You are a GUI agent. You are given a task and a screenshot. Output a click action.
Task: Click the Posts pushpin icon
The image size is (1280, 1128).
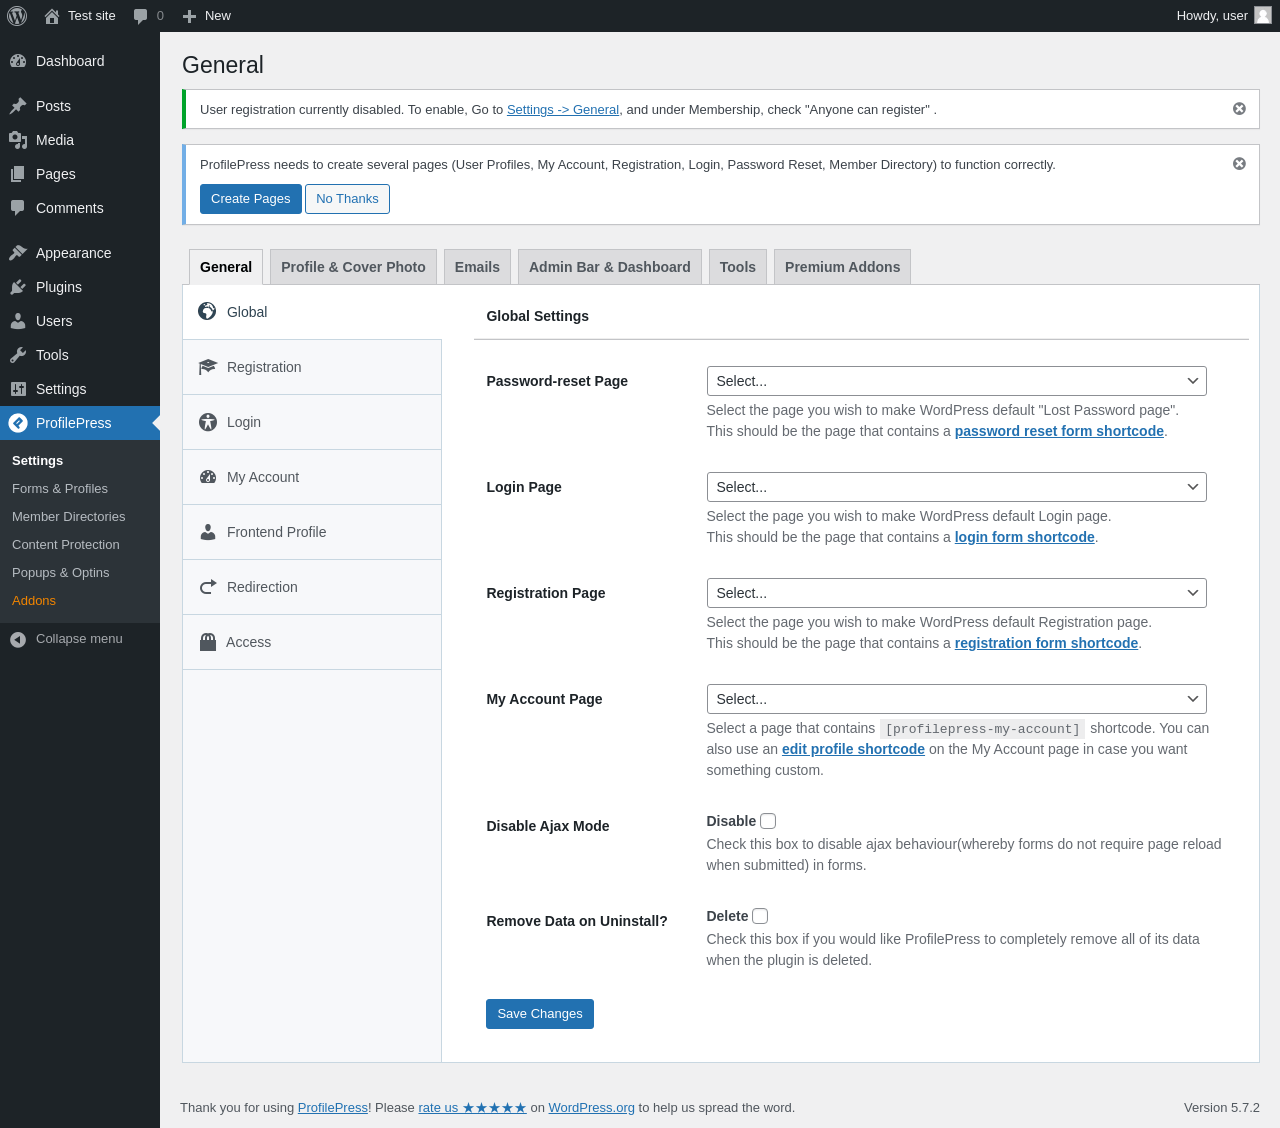point(18,106)
